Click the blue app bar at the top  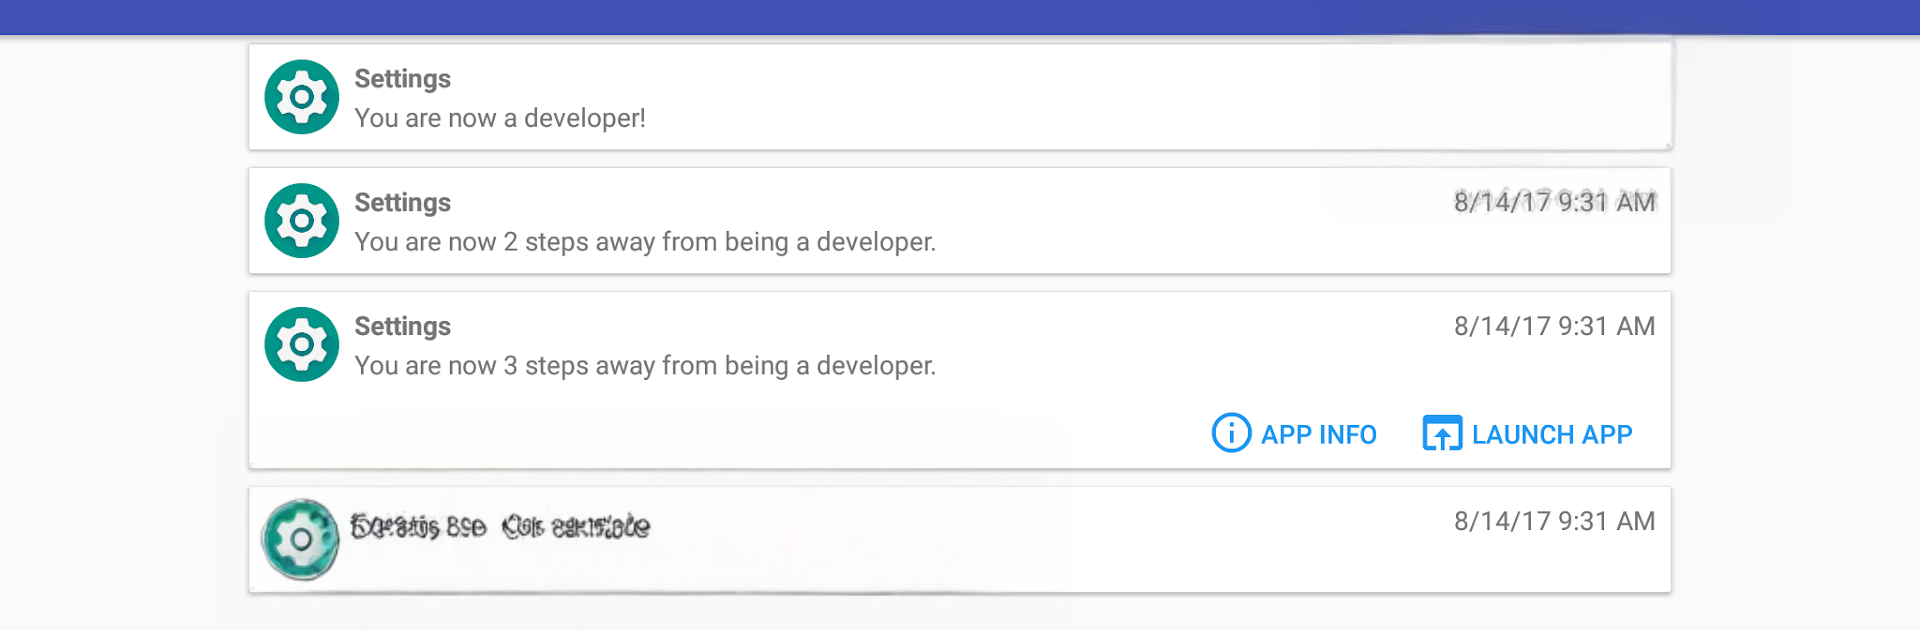[x=960, y=17]
